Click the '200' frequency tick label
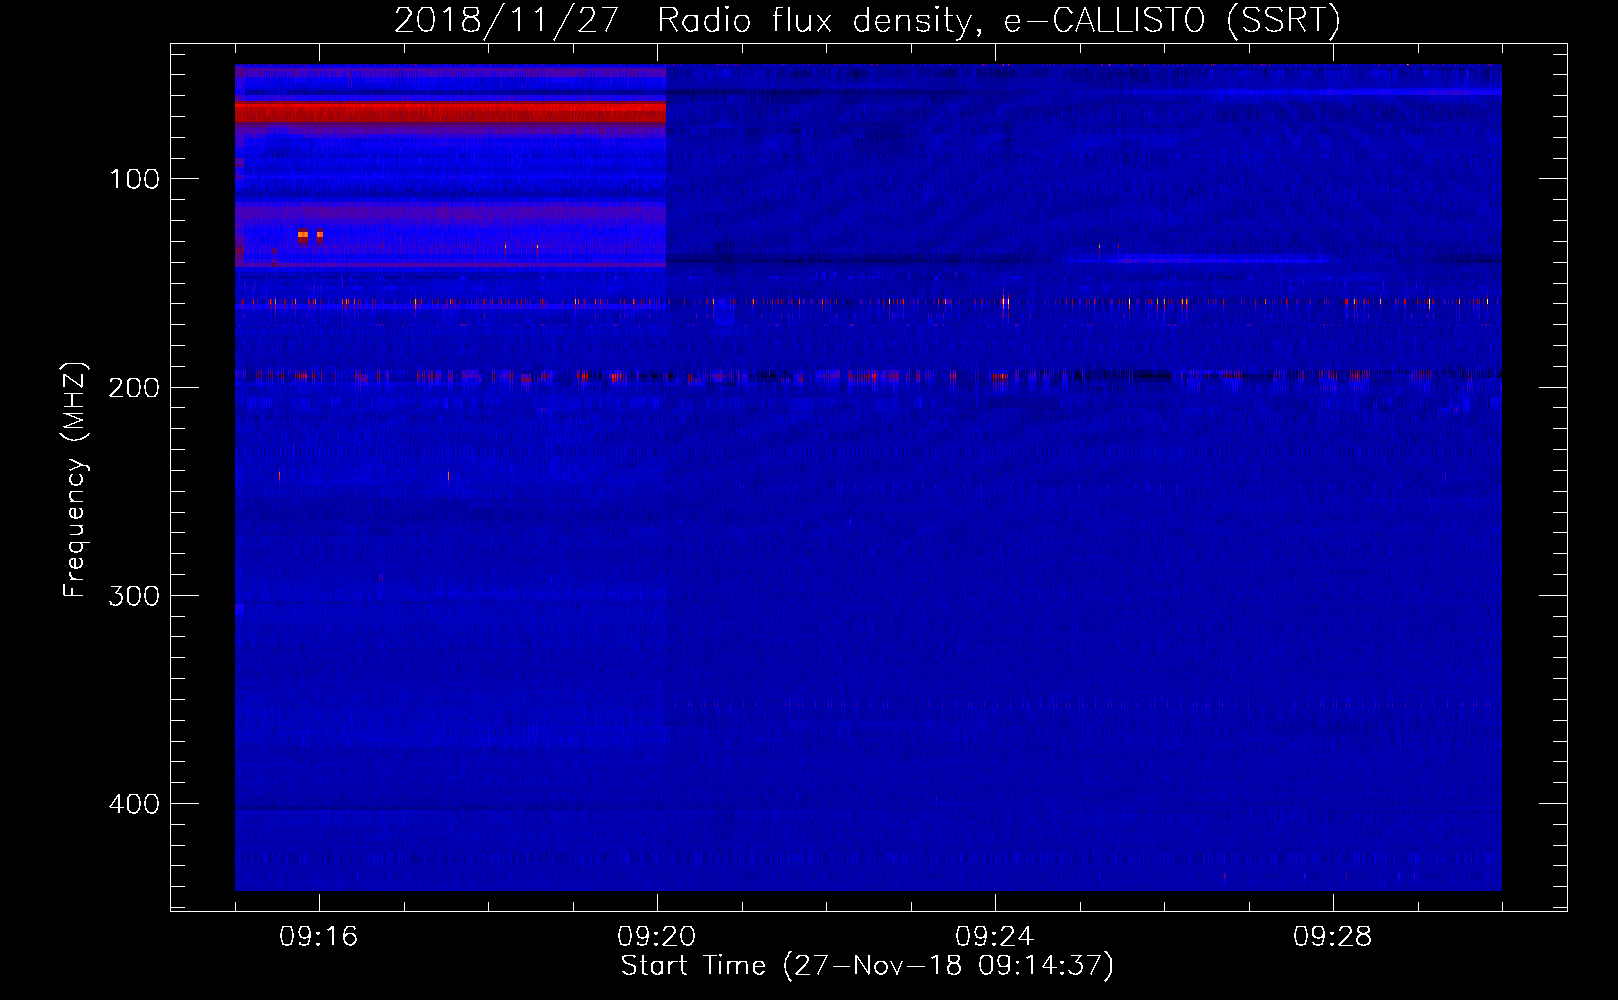The height and width of the screenshot is (1000, 1618). tap(134, 387)
